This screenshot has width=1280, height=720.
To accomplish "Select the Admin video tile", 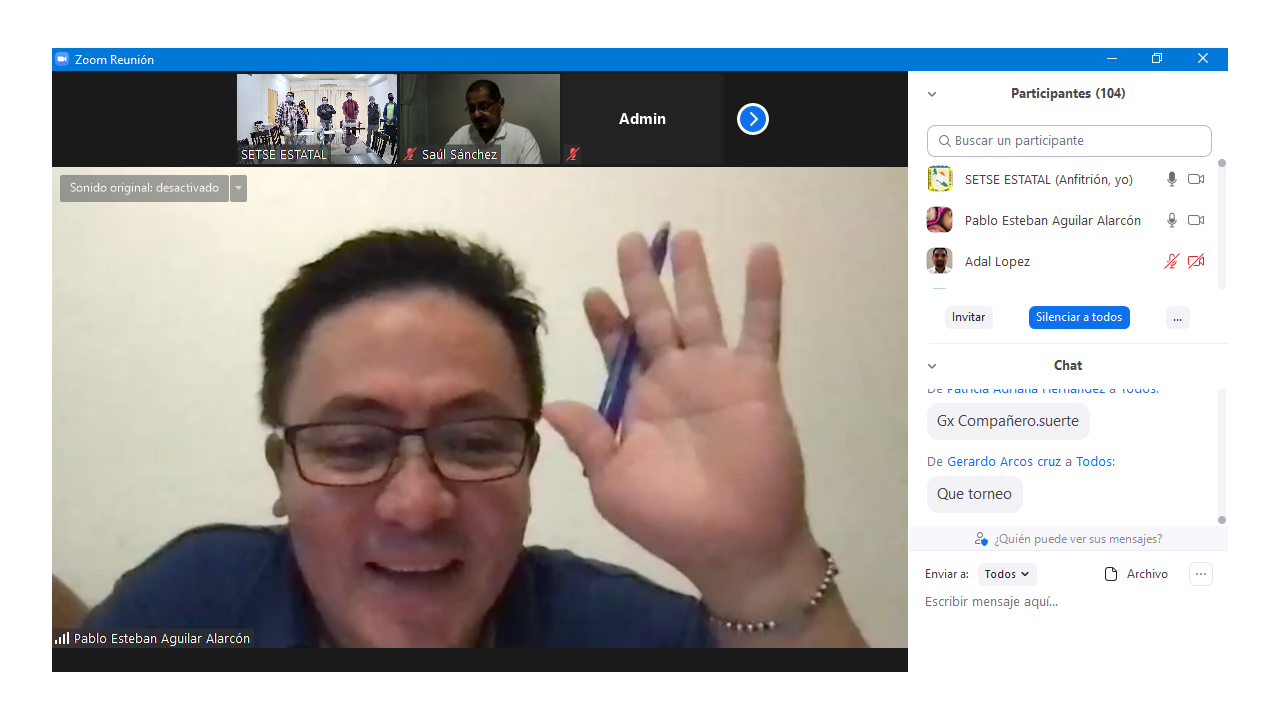I will click(x=643, y=119).
